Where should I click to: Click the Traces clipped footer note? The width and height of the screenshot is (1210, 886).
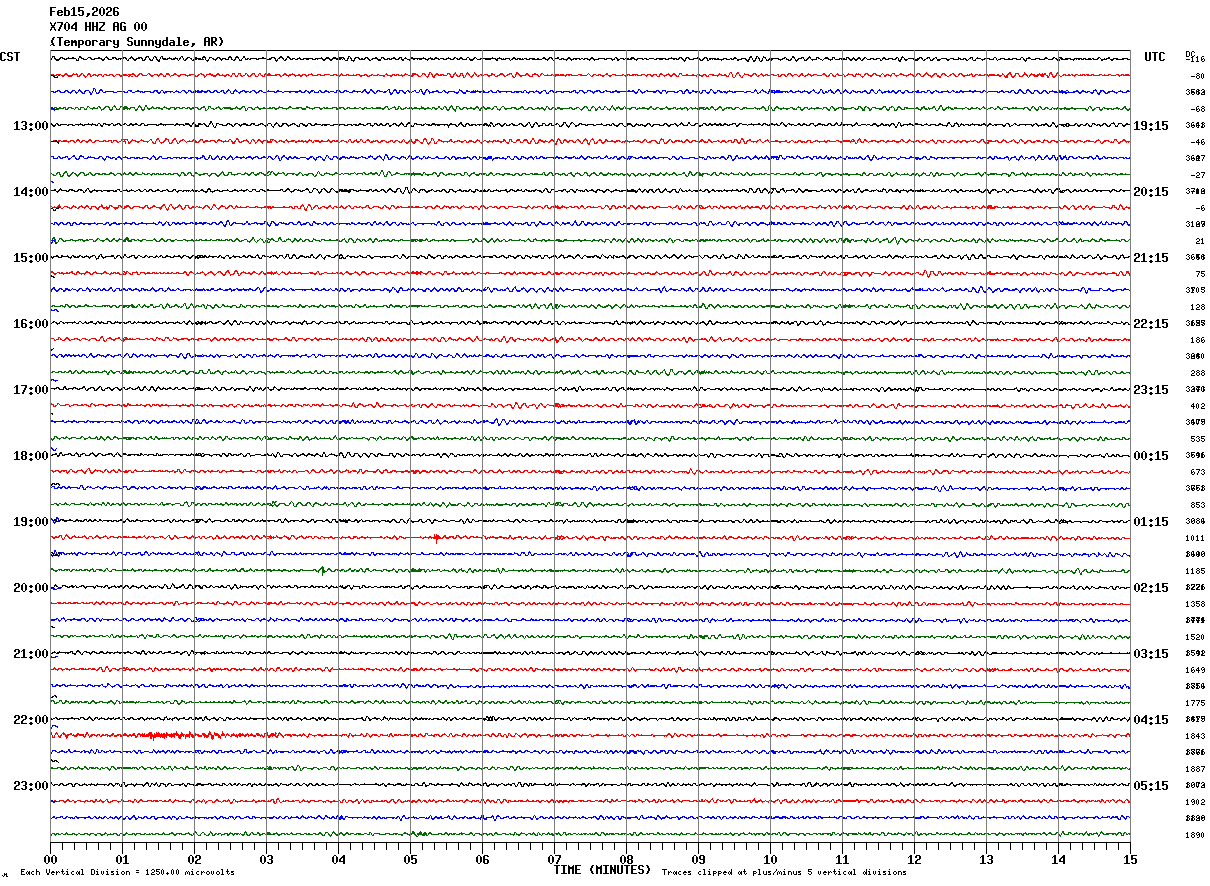pyautogui.click(x=784, y=873)
